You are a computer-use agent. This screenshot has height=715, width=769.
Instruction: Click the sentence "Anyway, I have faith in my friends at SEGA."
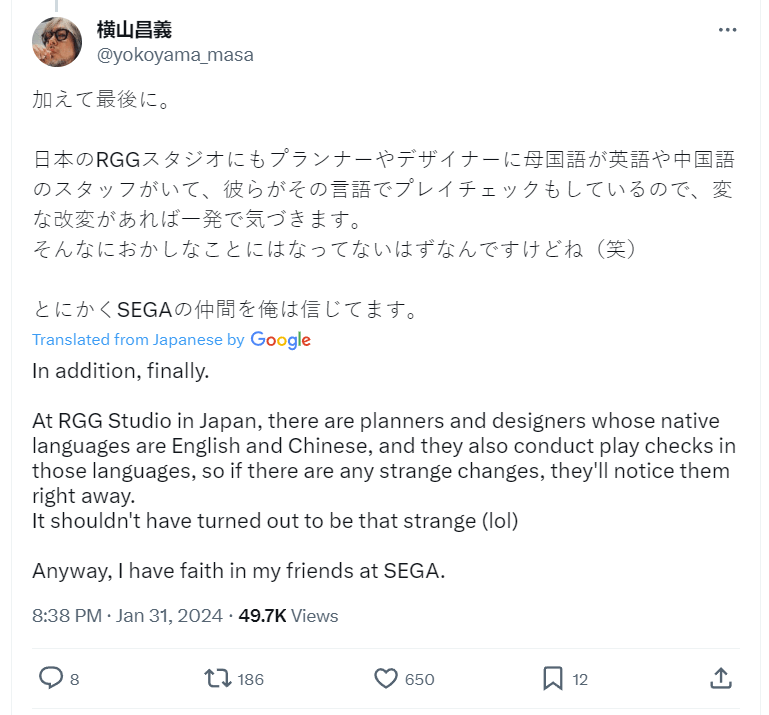pyautogui.click(x=238, y=571)
